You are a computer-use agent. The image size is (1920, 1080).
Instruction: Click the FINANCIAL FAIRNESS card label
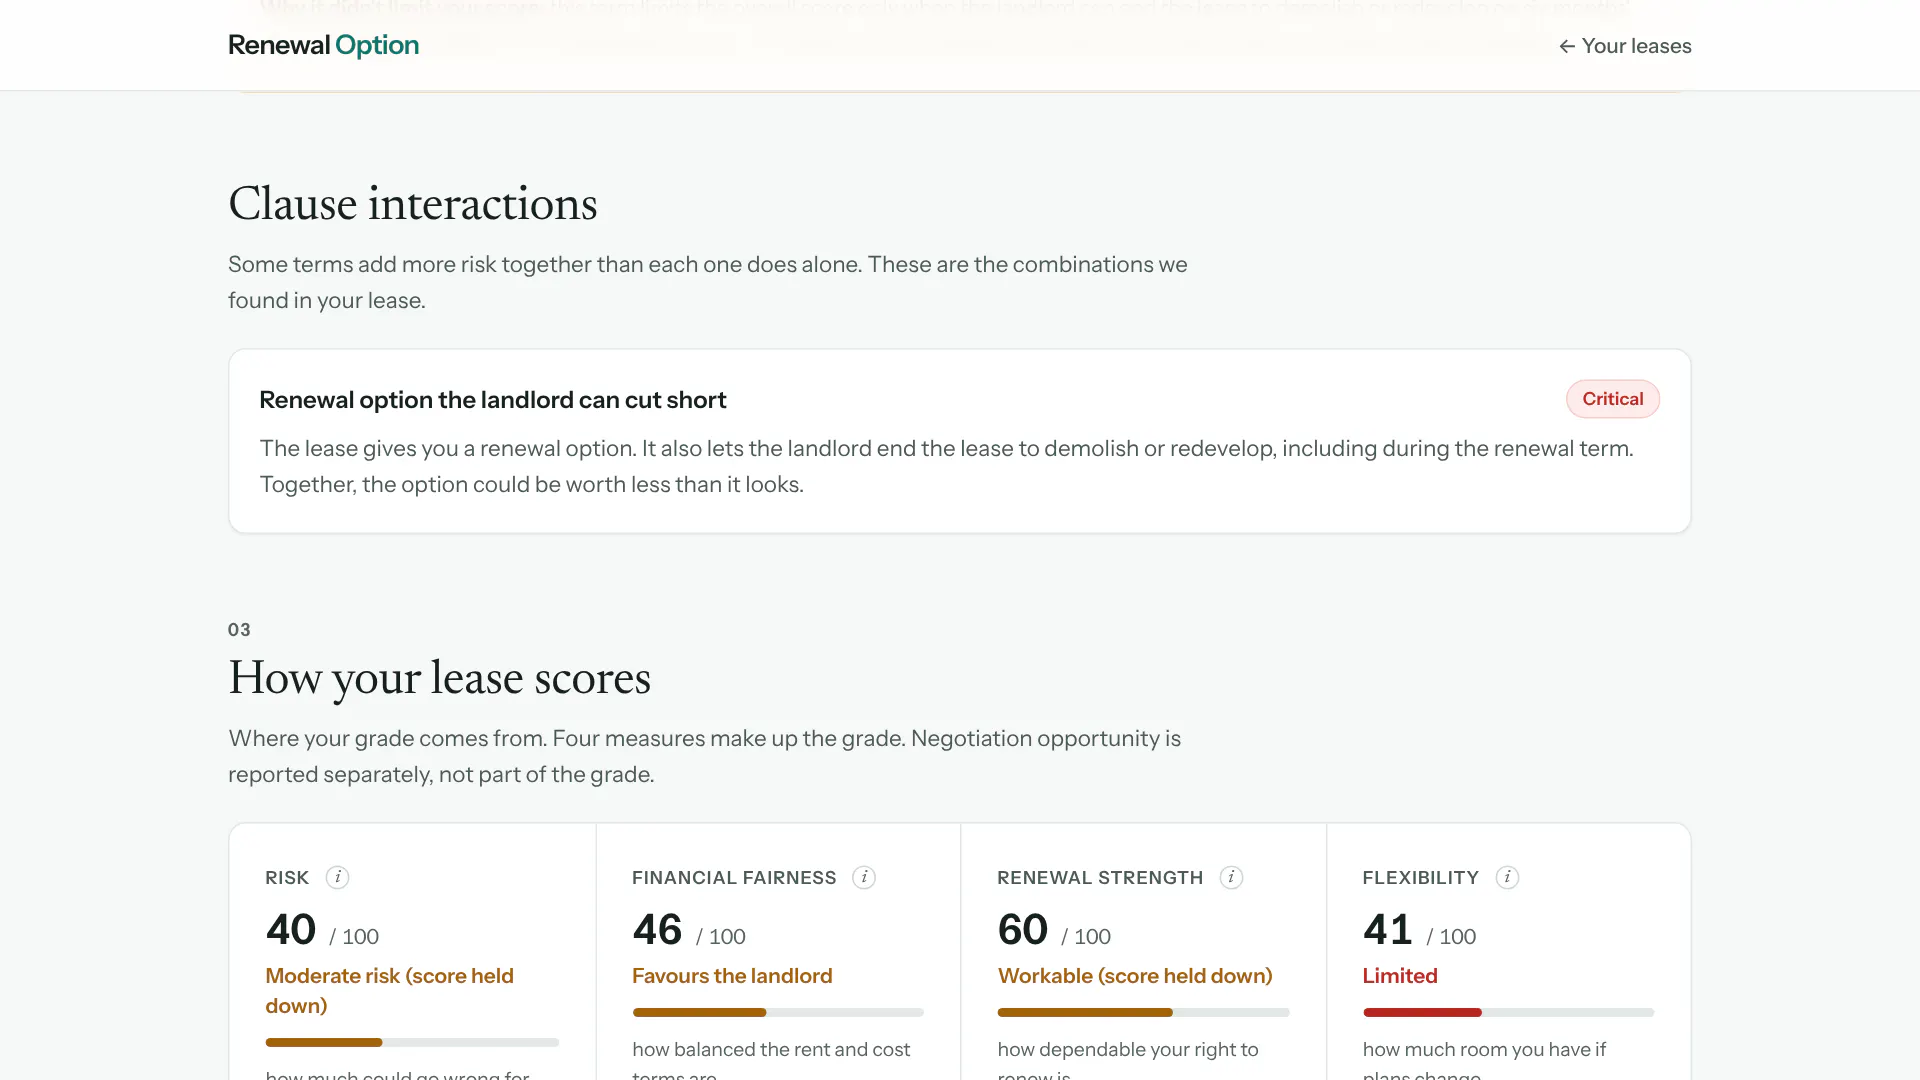[734, 878]
